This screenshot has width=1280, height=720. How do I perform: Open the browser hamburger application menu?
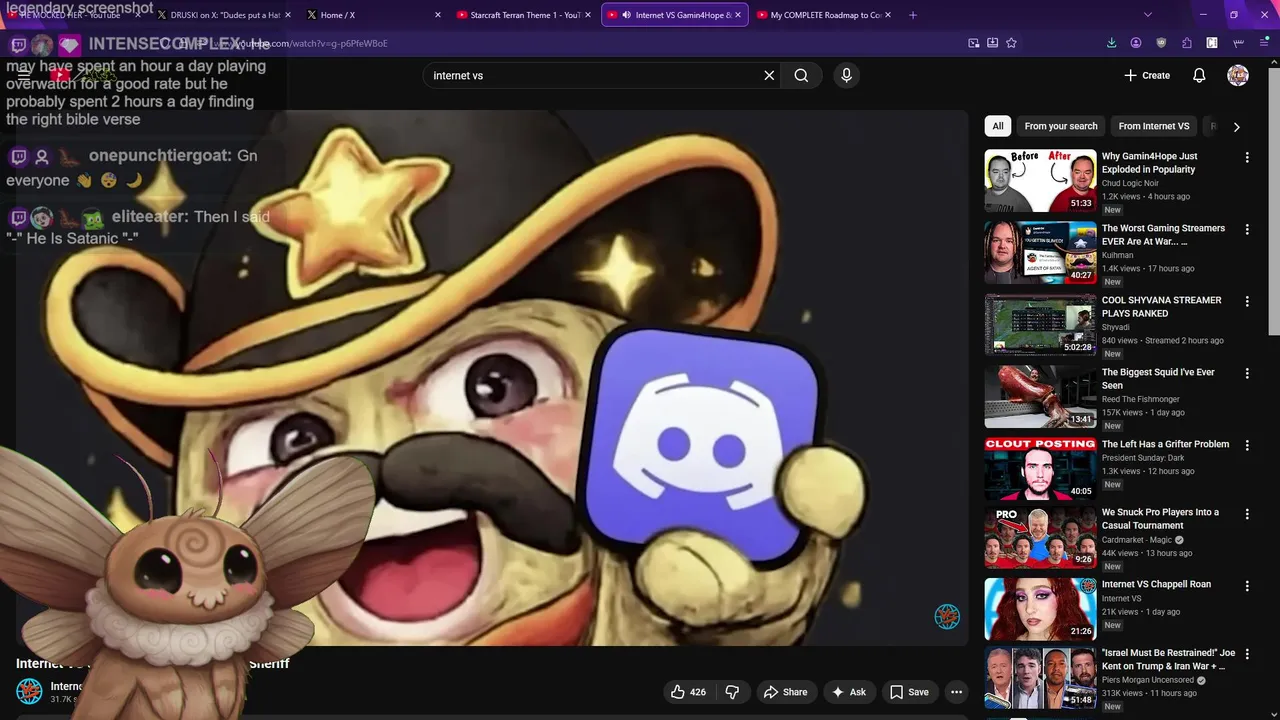click(x=1264, y=43)
